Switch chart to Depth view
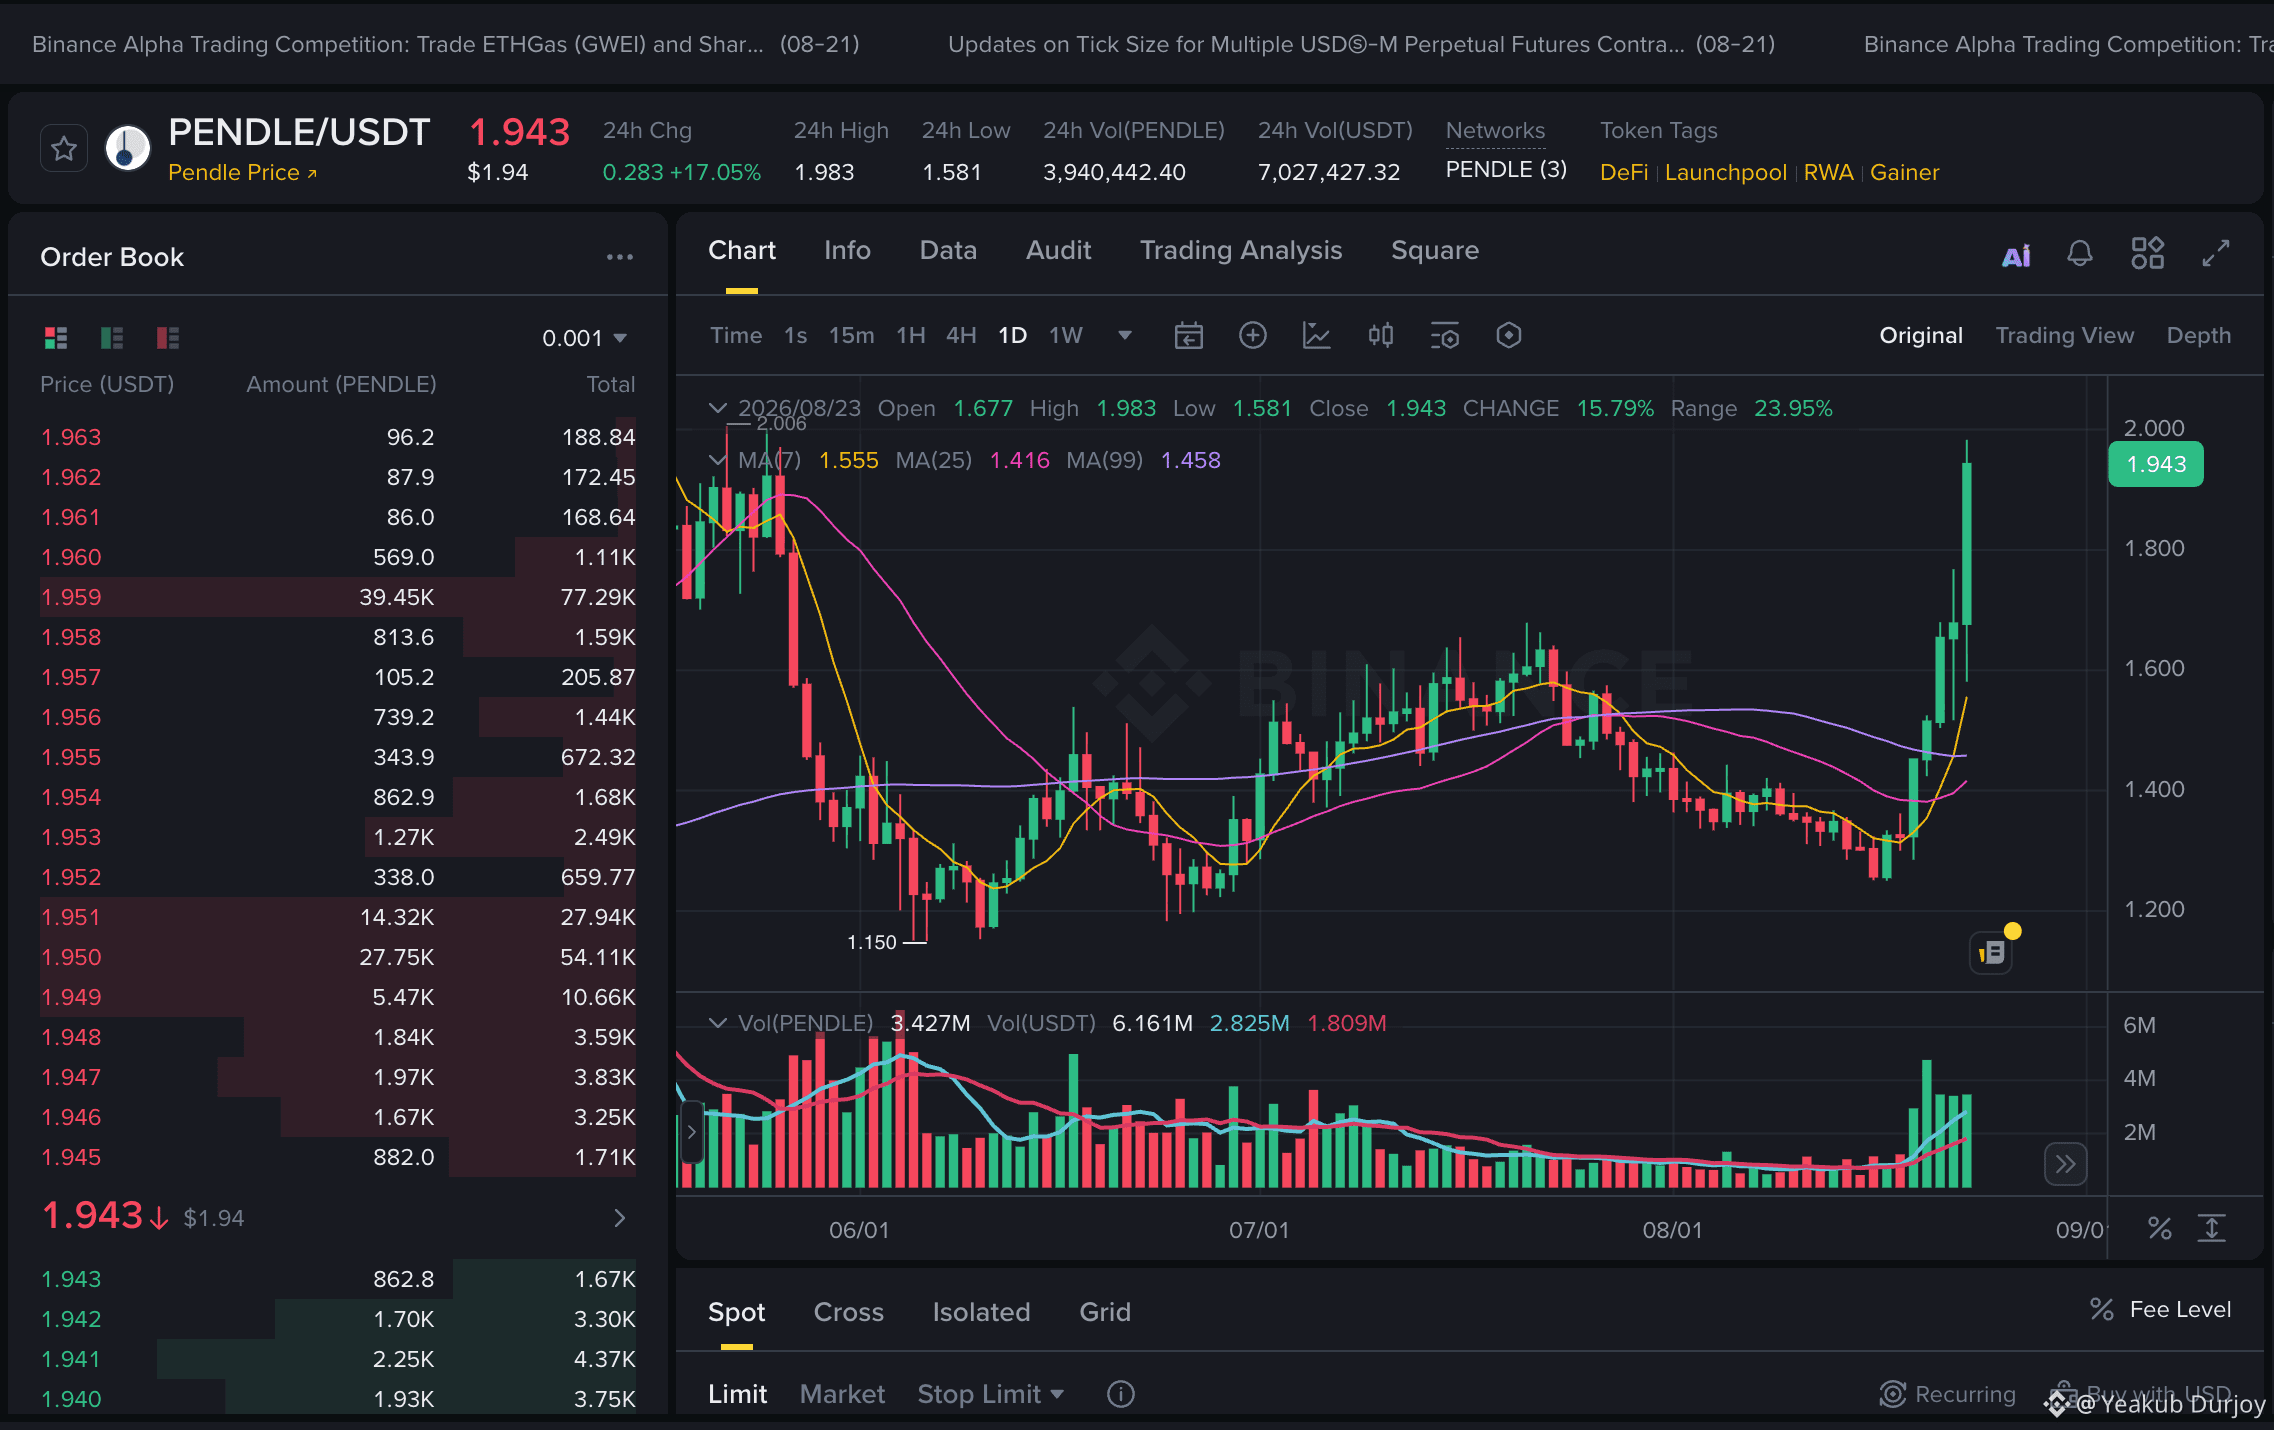Viewport: 2274px width, 1430px height. point(2199,335)
